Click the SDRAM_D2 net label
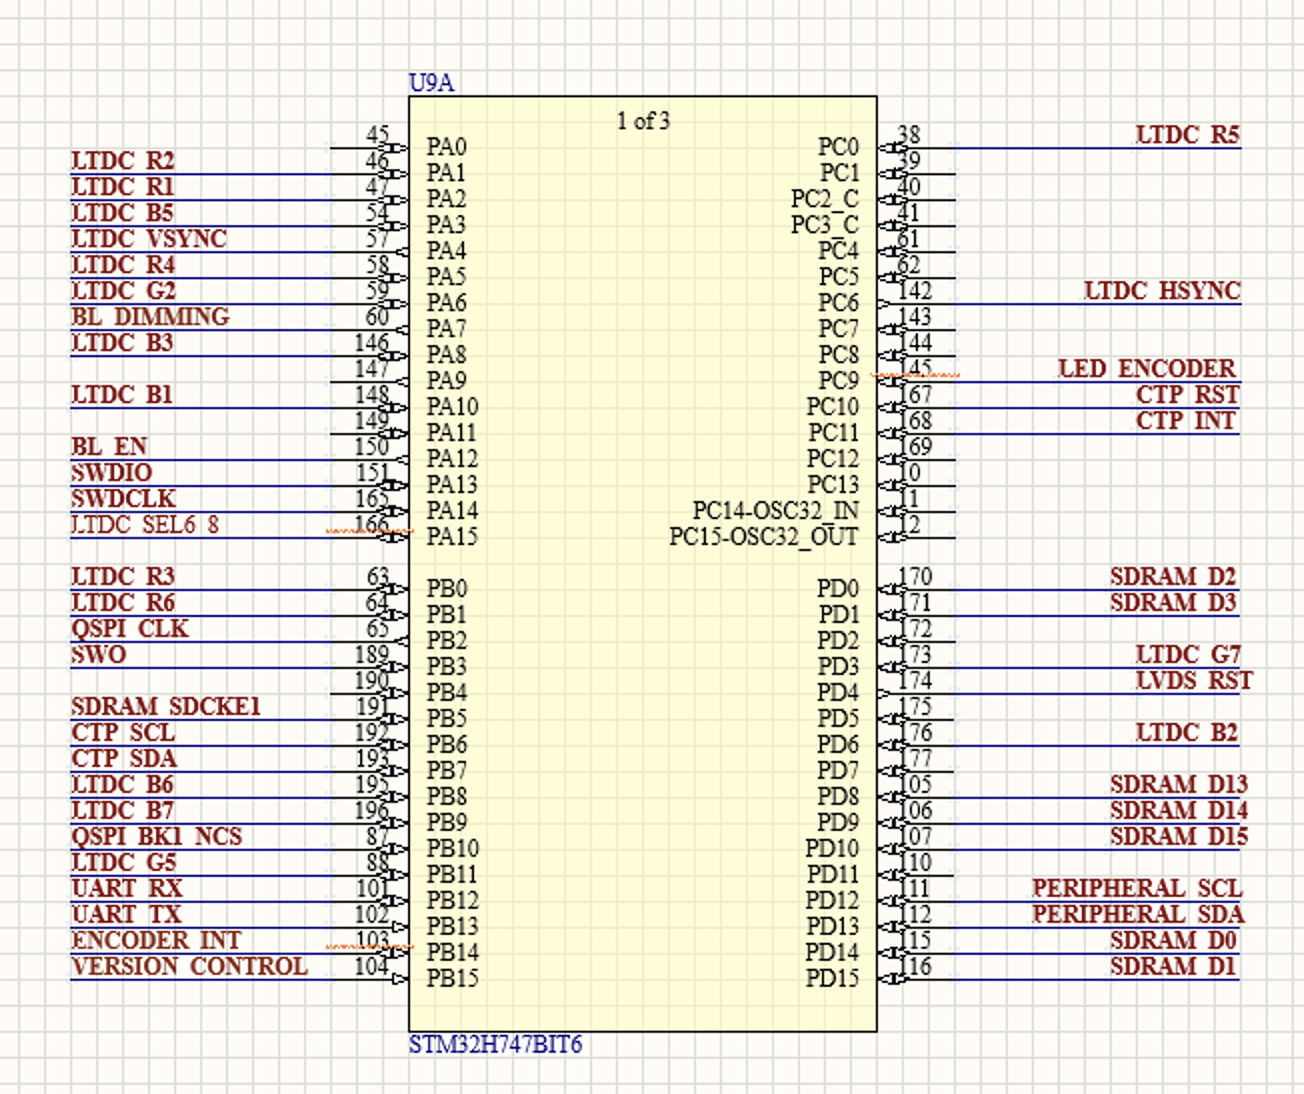This screenshot has width=1304, height=1094. pyautogui.click(x=1172, y=577)
